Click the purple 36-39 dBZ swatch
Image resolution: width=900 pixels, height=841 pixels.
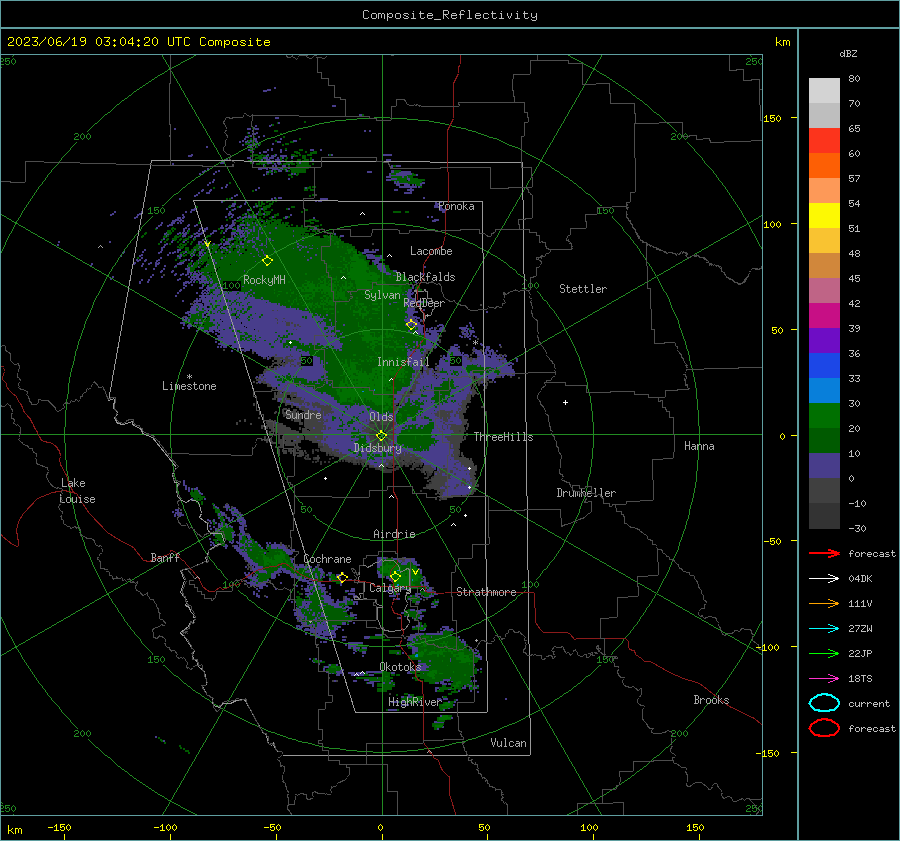coord(824,340)
